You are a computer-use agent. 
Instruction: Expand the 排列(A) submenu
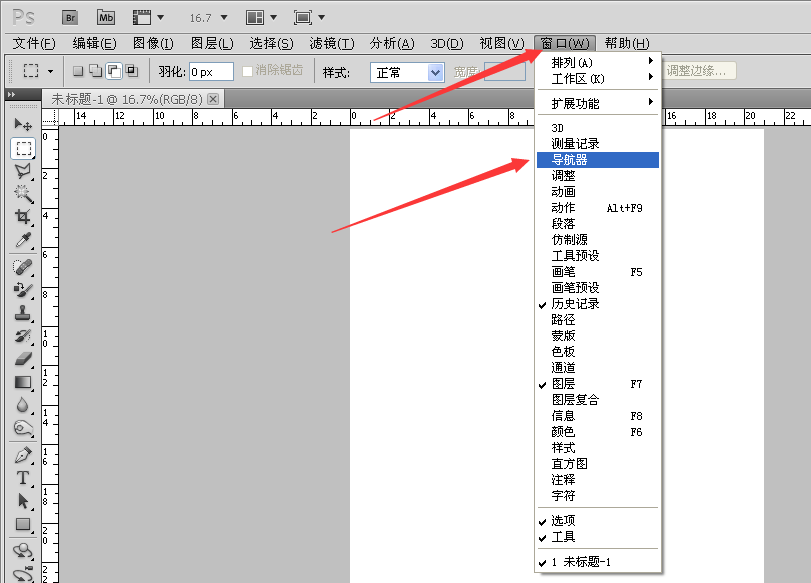pyautogui.click(x=598, y=63)
